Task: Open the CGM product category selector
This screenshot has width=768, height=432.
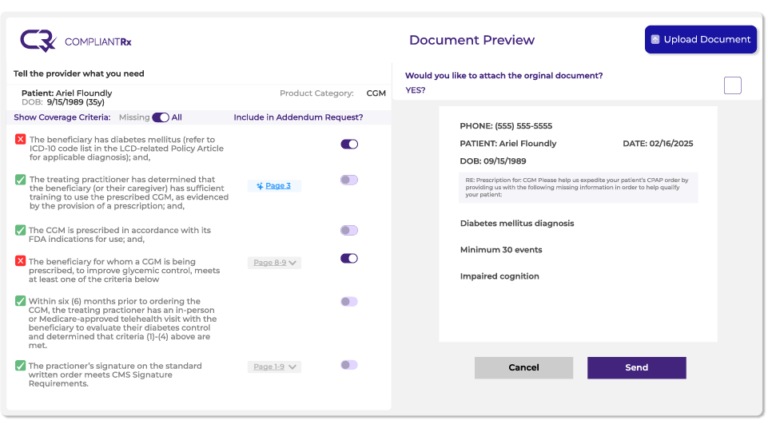Action: pos(376,93)
